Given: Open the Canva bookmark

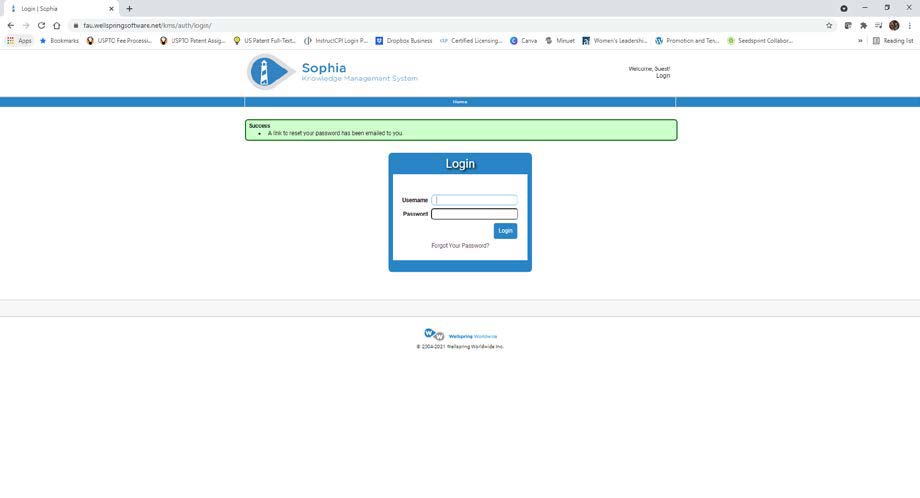Looking at the screenshot, I should 523,41.
